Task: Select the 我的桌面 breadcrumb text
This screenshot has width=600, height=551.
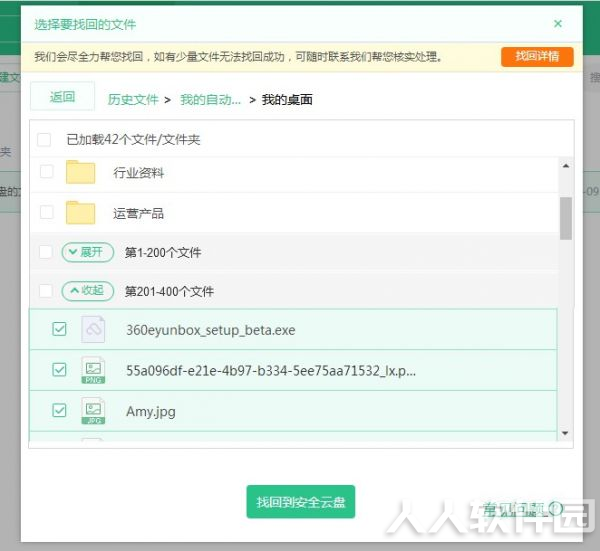Action: pyautogui.click(x=287, y=99)
